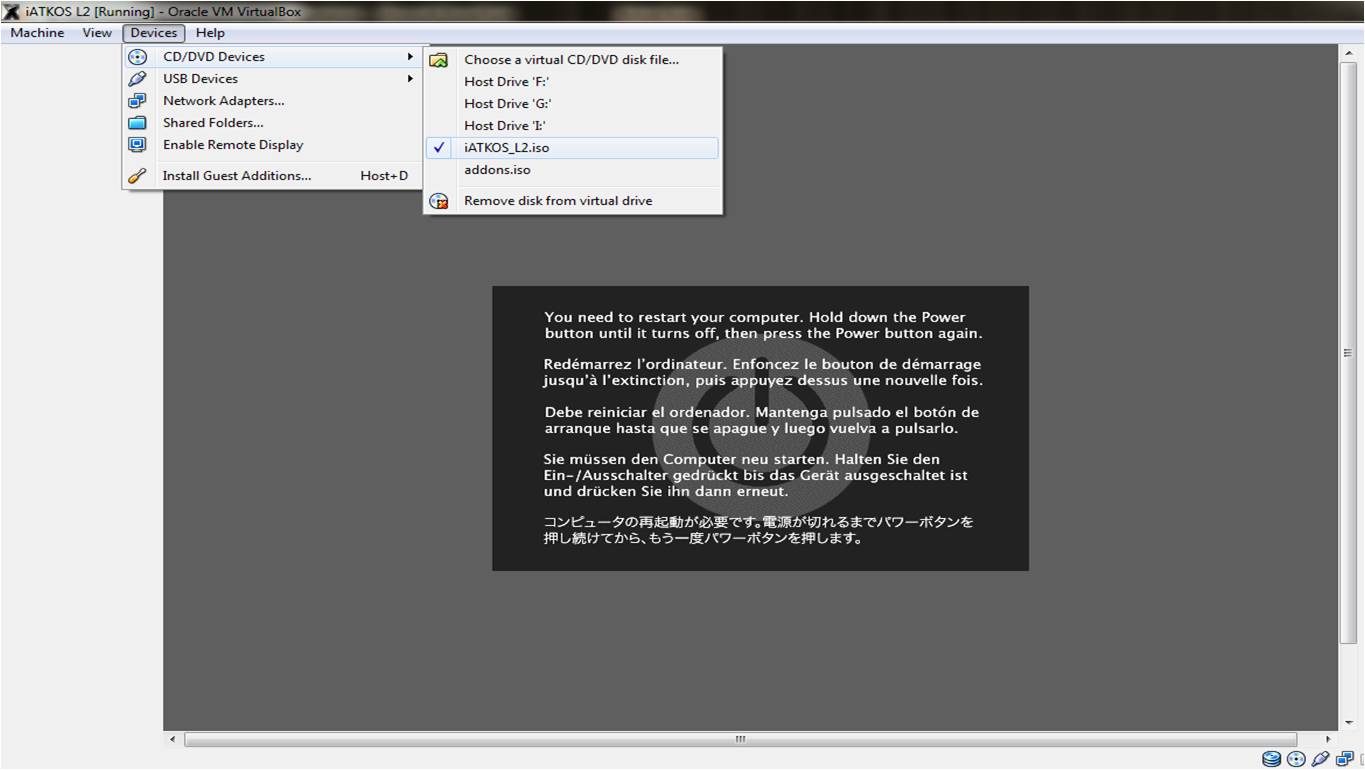Viewport: 1365px width, 770px height.
Task: Click the Shared Folders folder icon
Action: coord(138,123)
